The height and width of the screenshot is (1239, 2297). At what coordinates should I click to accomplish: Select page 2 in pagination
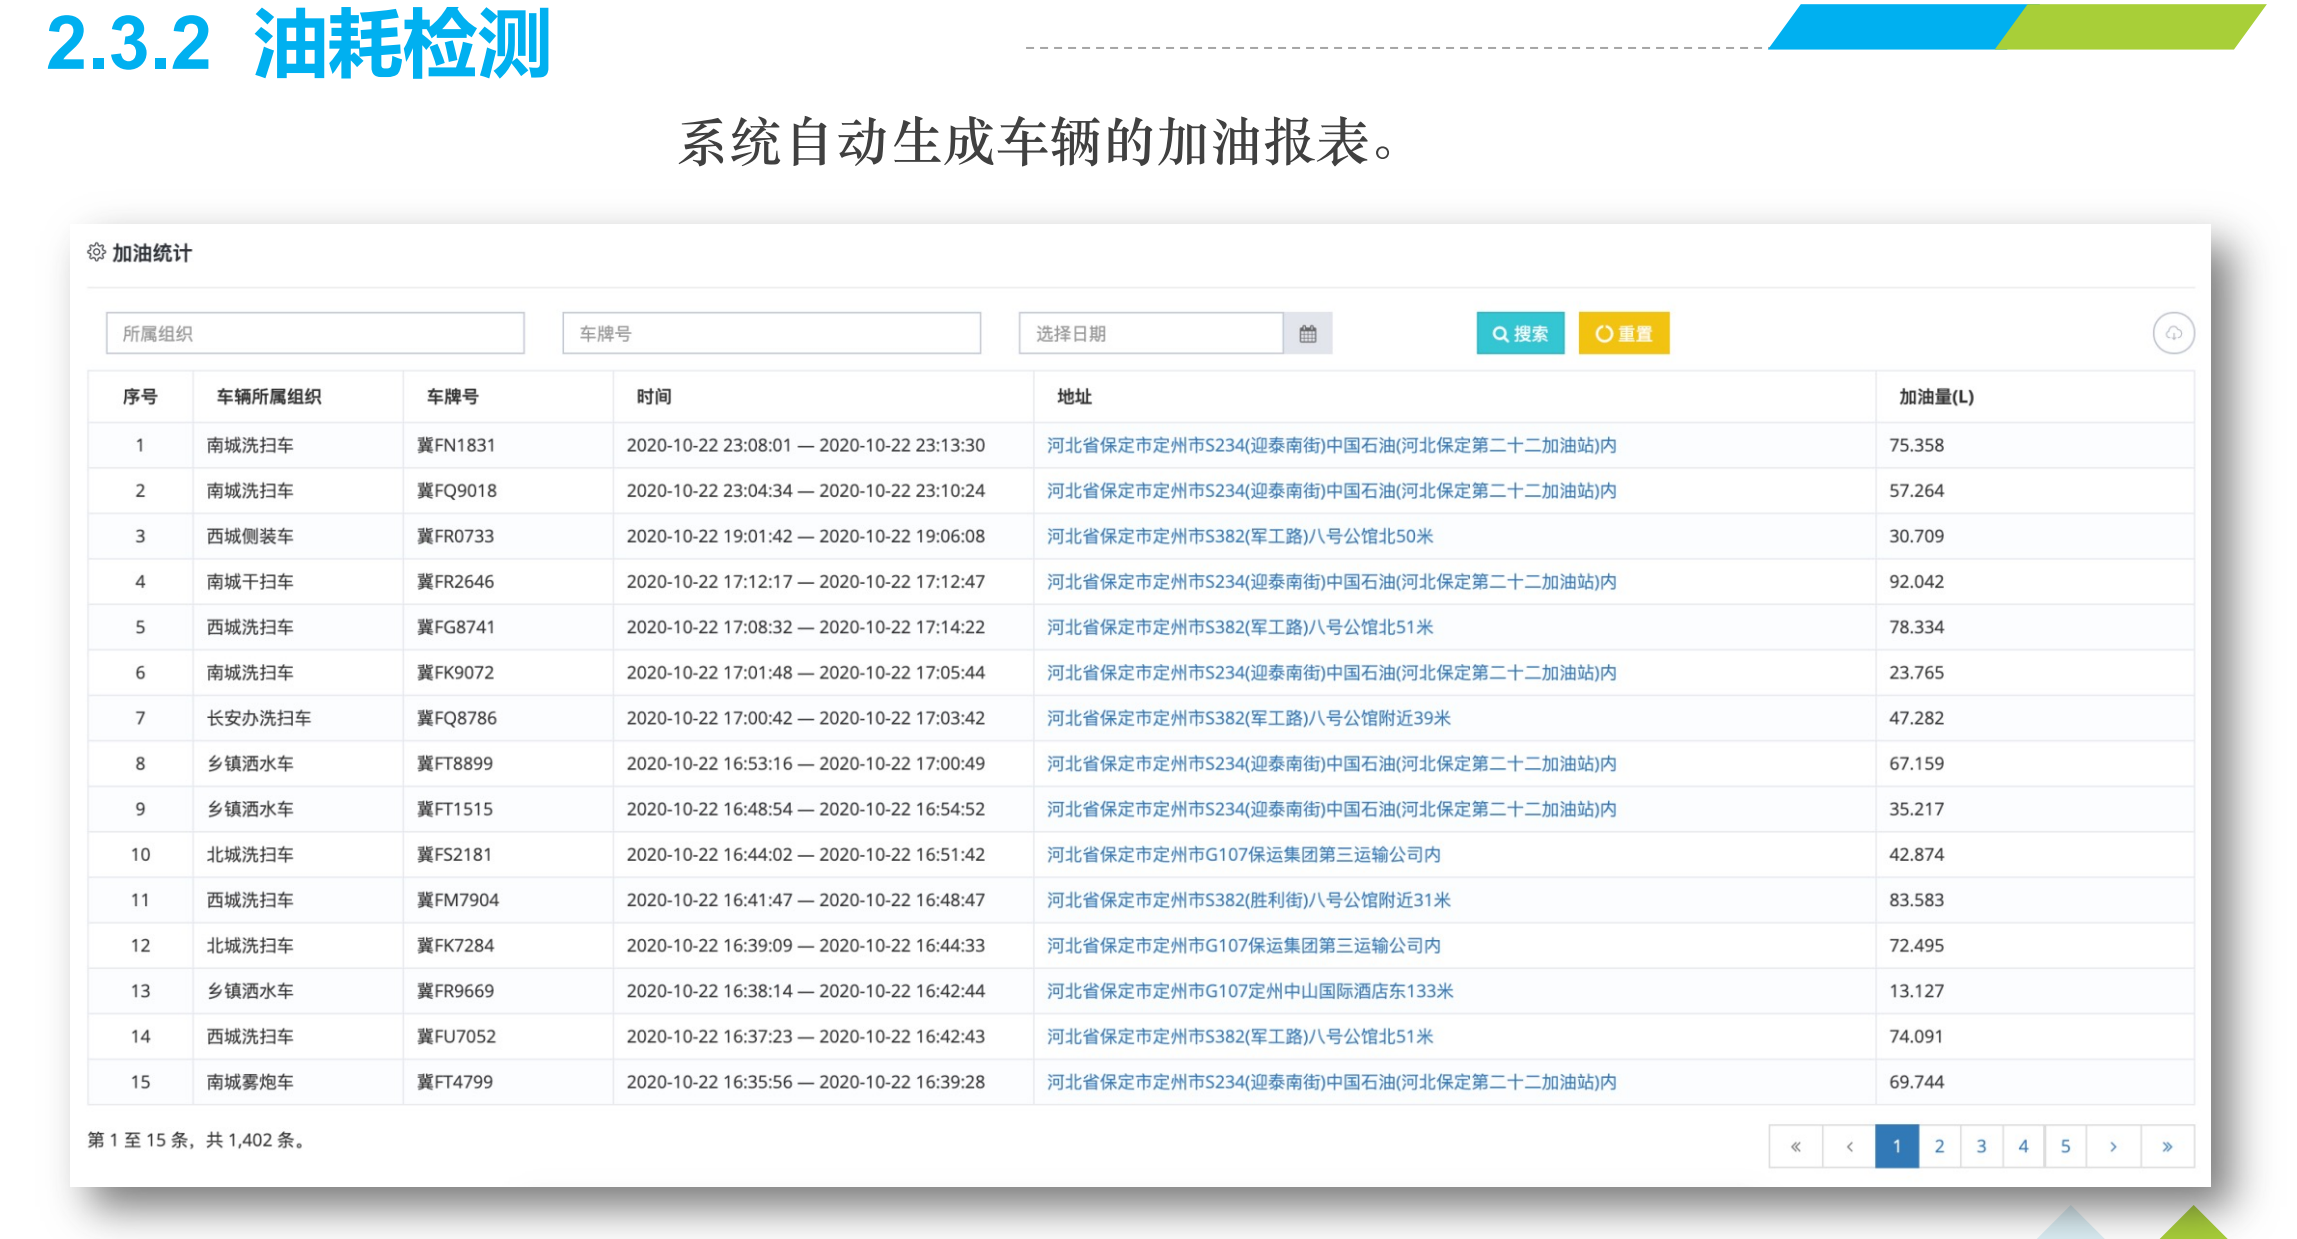[1939, 1146]
